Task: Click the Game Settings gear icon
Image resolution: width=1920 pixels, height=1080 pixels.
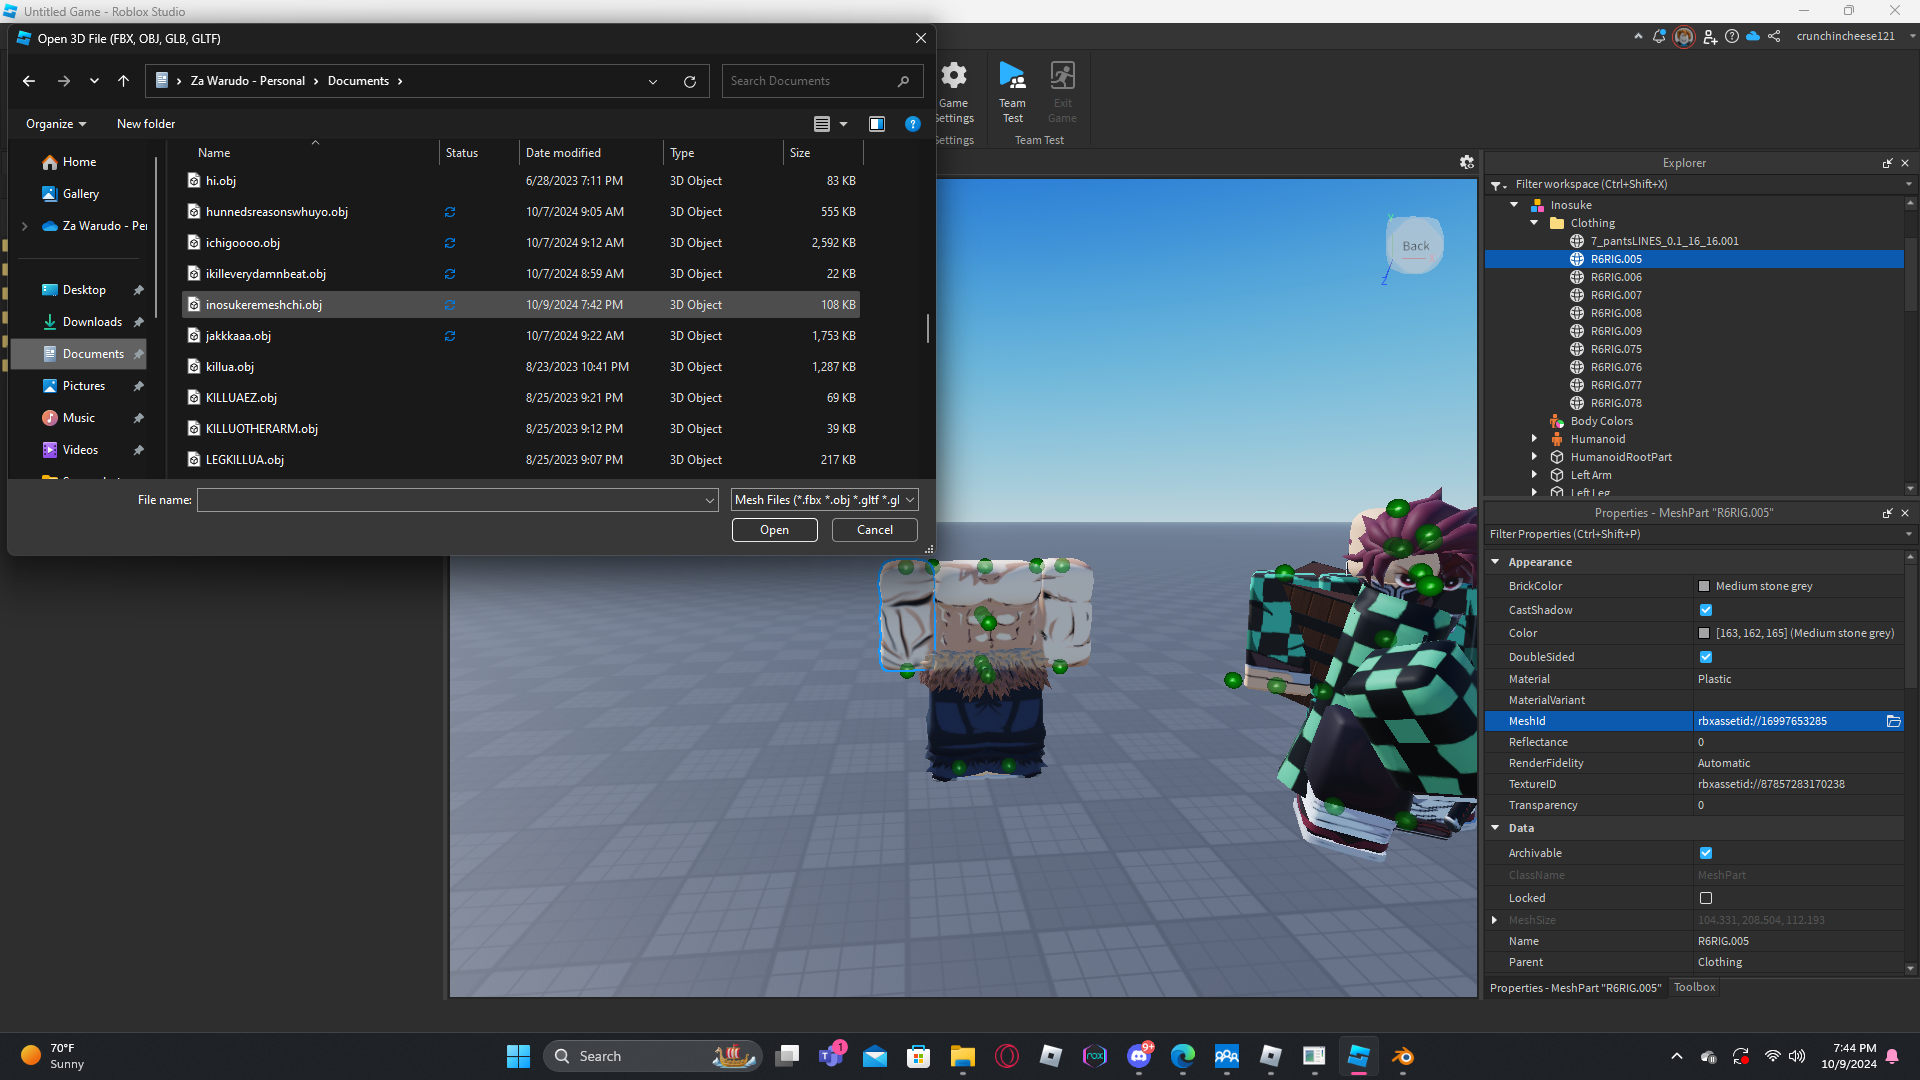Action: pos(954,76)
